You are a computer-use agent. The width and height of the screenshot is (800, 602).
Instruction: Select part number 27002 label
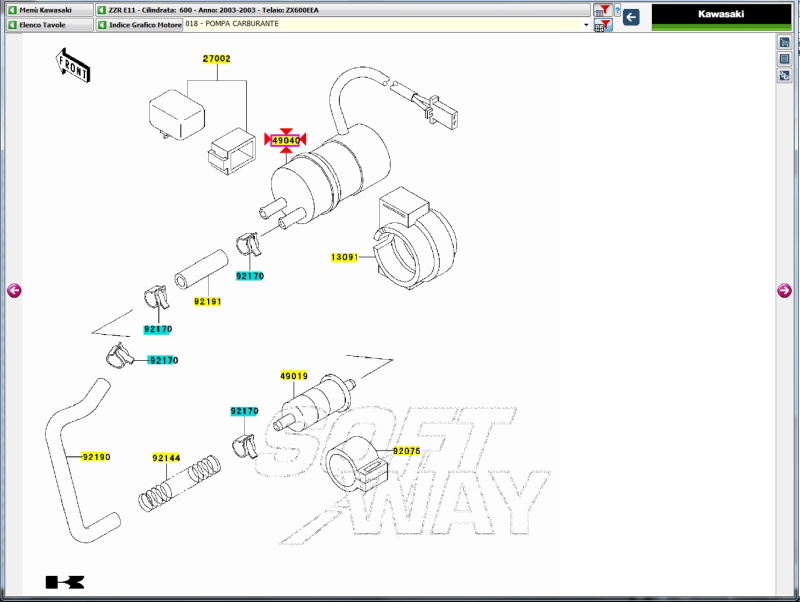(216, 59)
